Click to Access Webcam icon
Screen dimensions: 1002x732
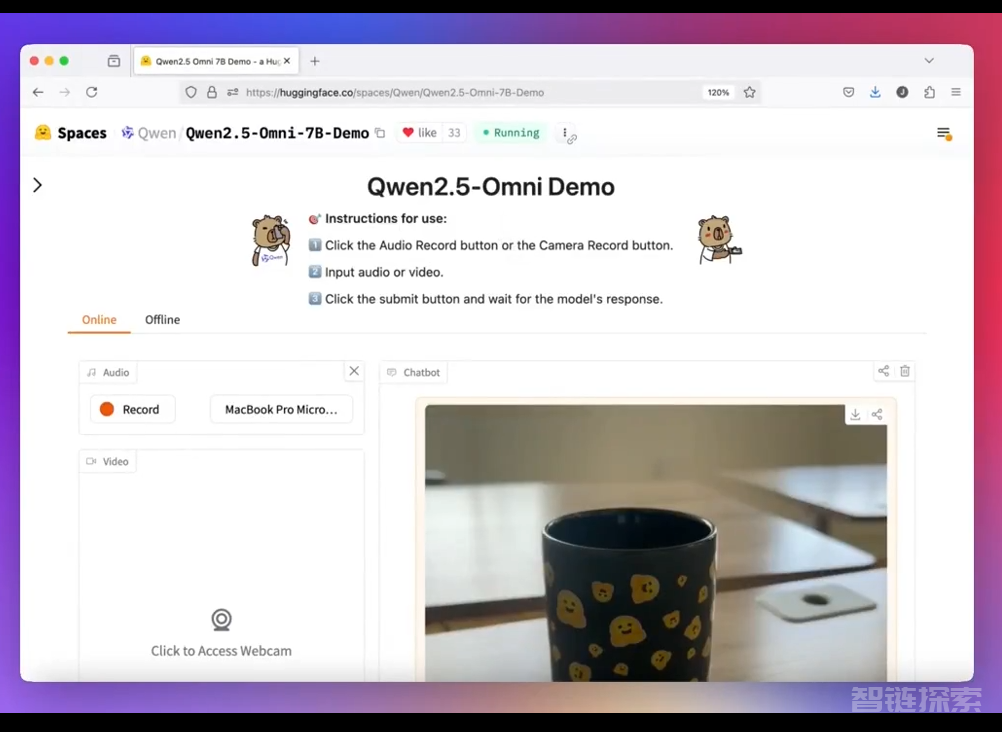pyautogui.click(x=221, y=620)
